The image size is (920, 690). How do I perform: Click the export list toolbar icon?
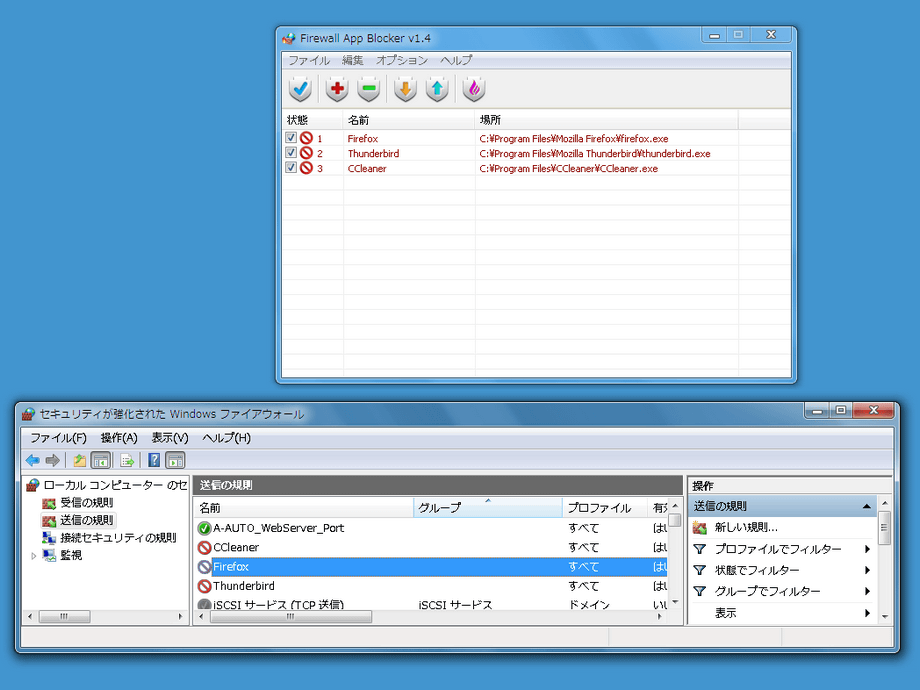127,461
